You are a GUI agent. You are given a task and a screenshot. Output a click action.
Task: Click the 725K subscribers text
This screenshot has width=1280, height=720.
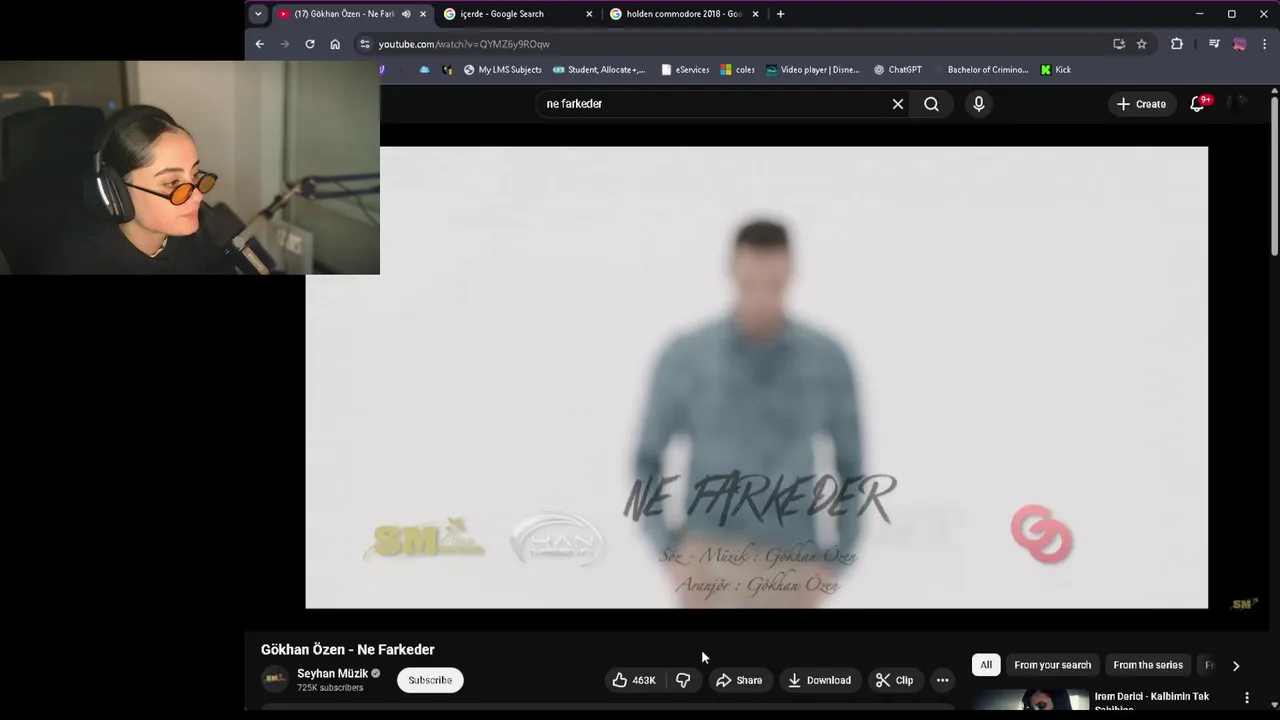[x=330, y=688]
